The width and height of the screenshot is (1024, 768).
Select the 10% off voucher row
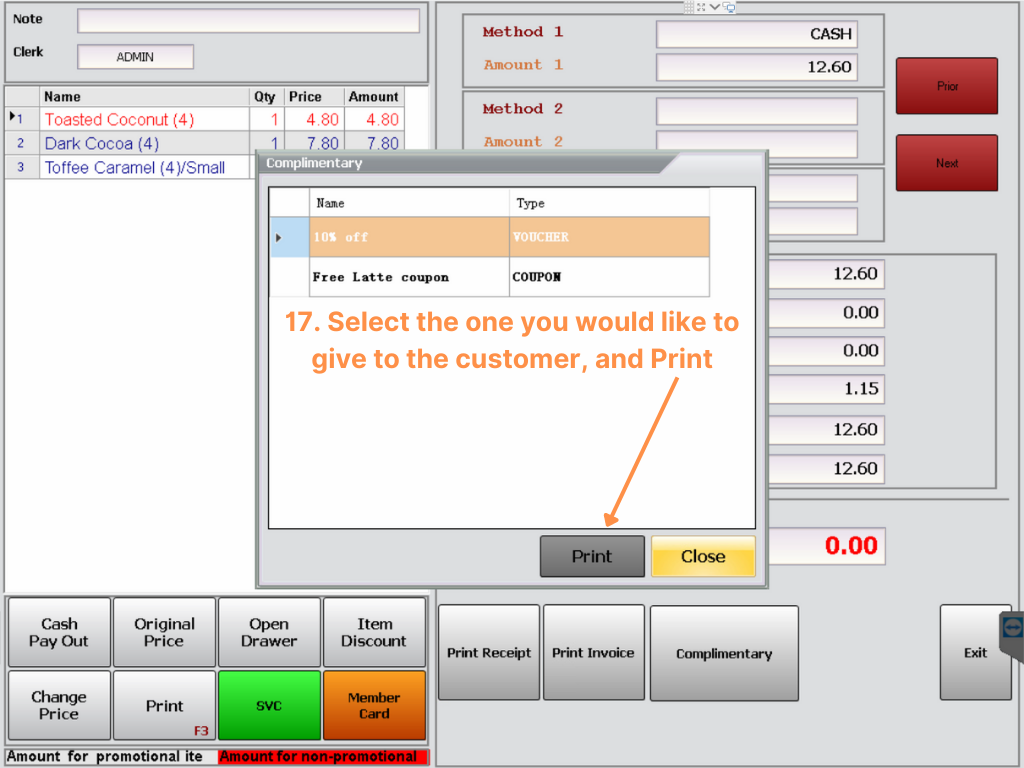click(x=410, y=238)
